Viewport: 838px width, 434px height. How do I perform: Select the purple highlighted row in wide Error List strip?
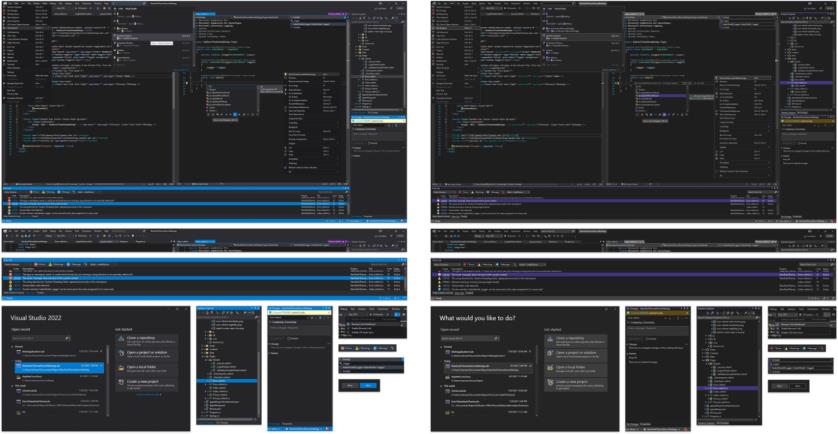[631, 275]
